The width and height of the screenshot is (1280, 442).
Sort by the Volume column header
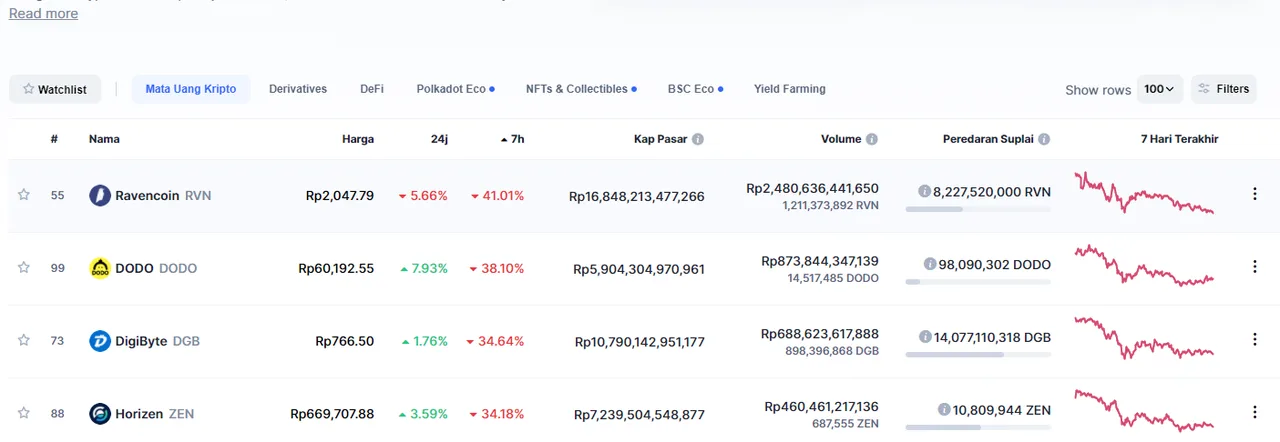coord(841,139)
